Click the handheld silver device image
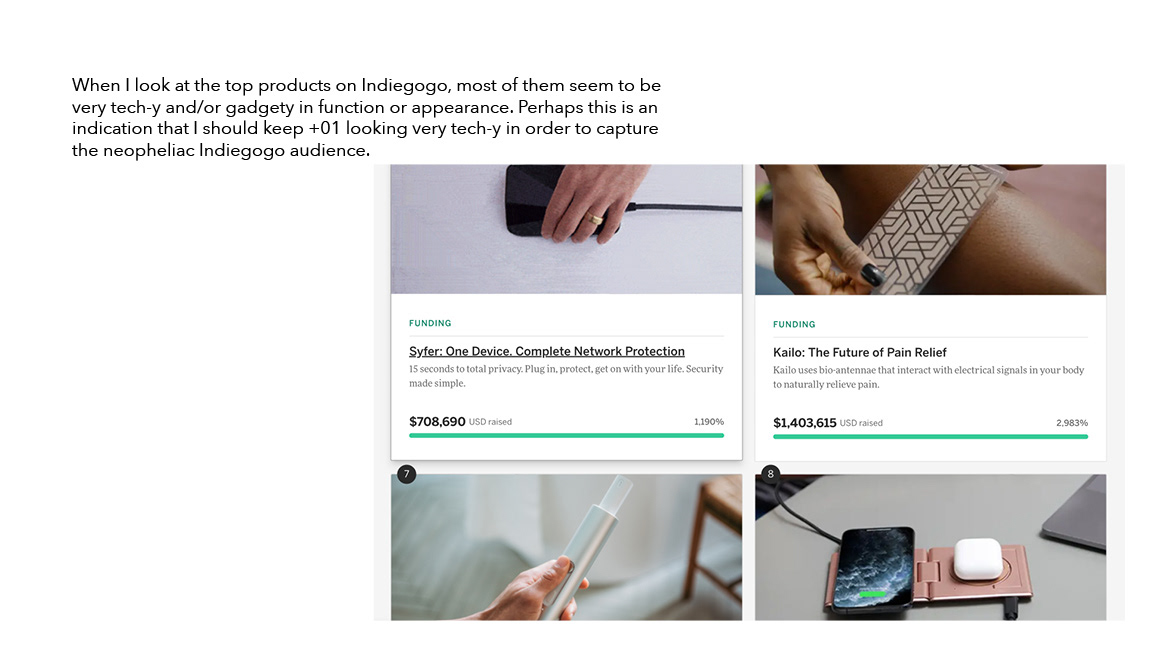 (566, 547)
